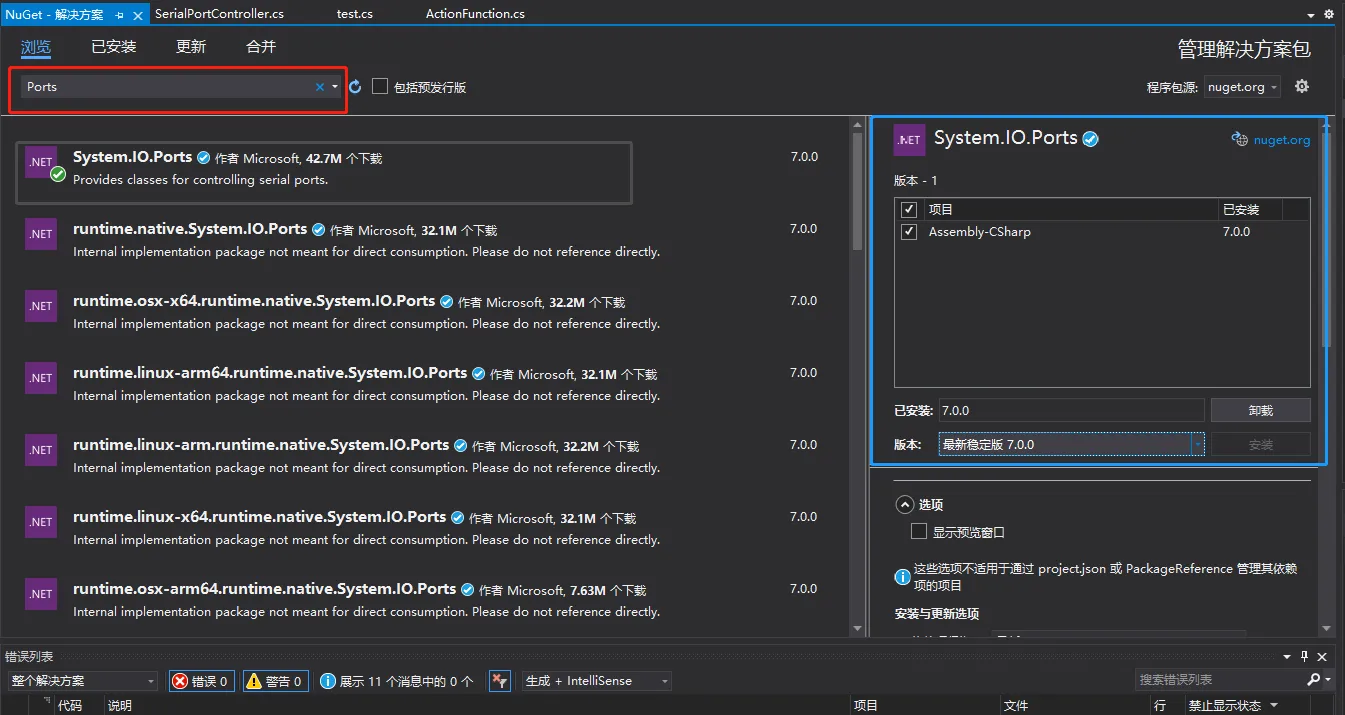The image size is (1345, 715).
Task: Click the .NET icon of the linux-x64 runtime package
Action: tap(41, 522)
